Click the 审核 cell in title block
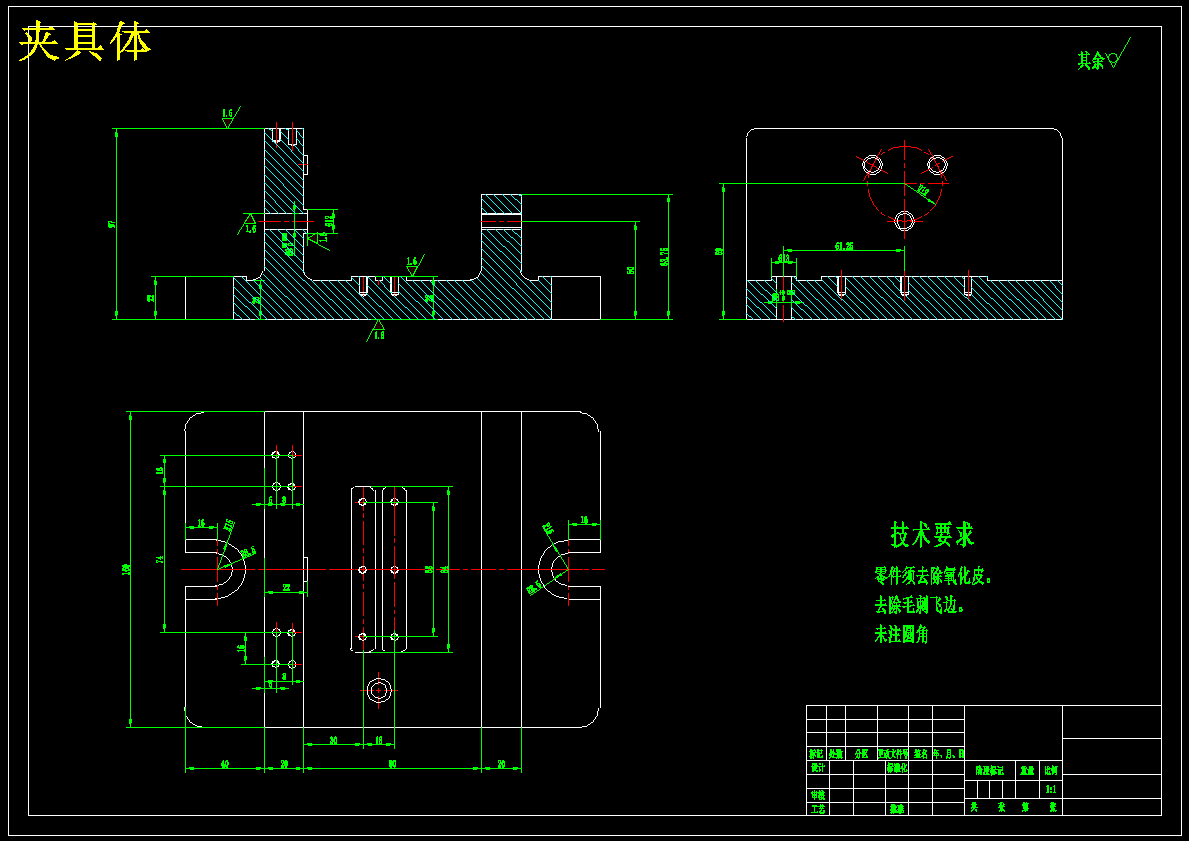1189x841 pixels. [x=817, y=795]
